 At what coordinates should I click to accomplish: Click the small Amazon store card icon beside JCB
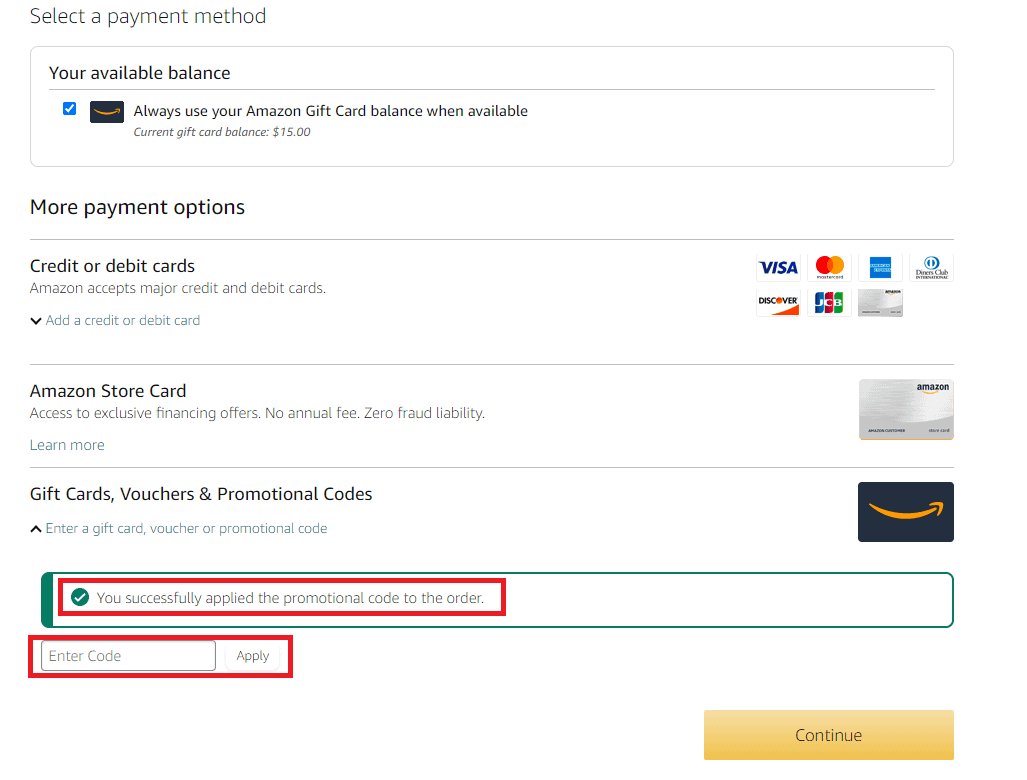pos(880,303)
